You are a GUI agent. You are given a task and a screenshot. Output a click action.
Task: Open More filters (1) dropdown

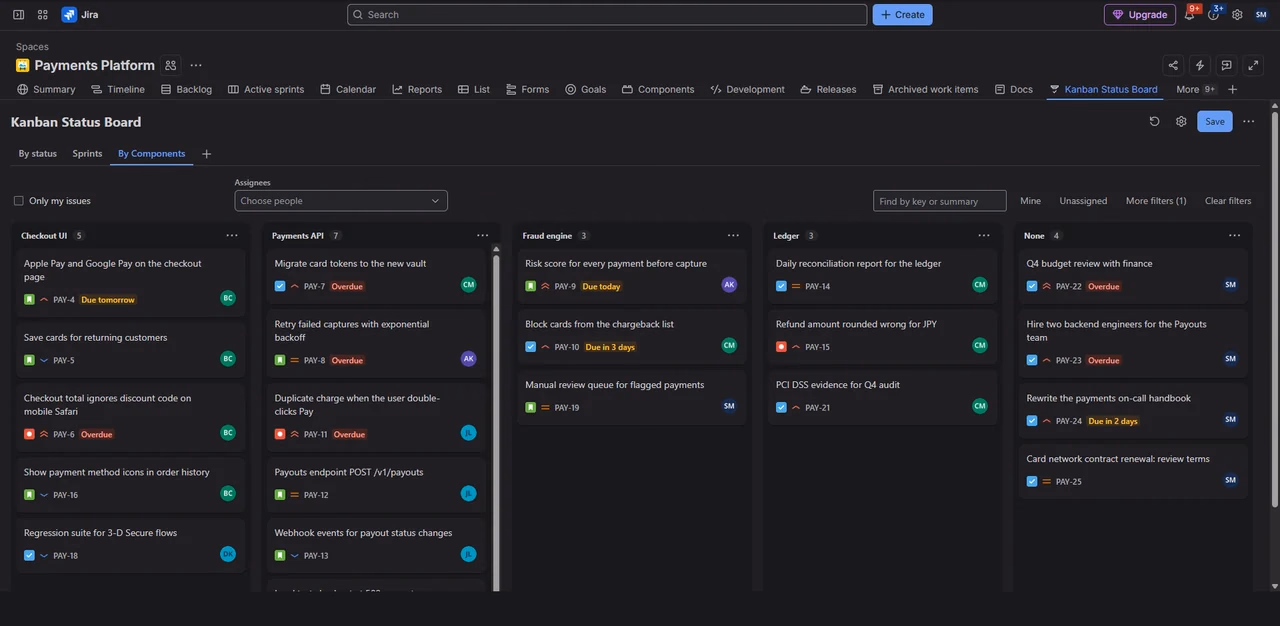click(x=1156, y=201)
